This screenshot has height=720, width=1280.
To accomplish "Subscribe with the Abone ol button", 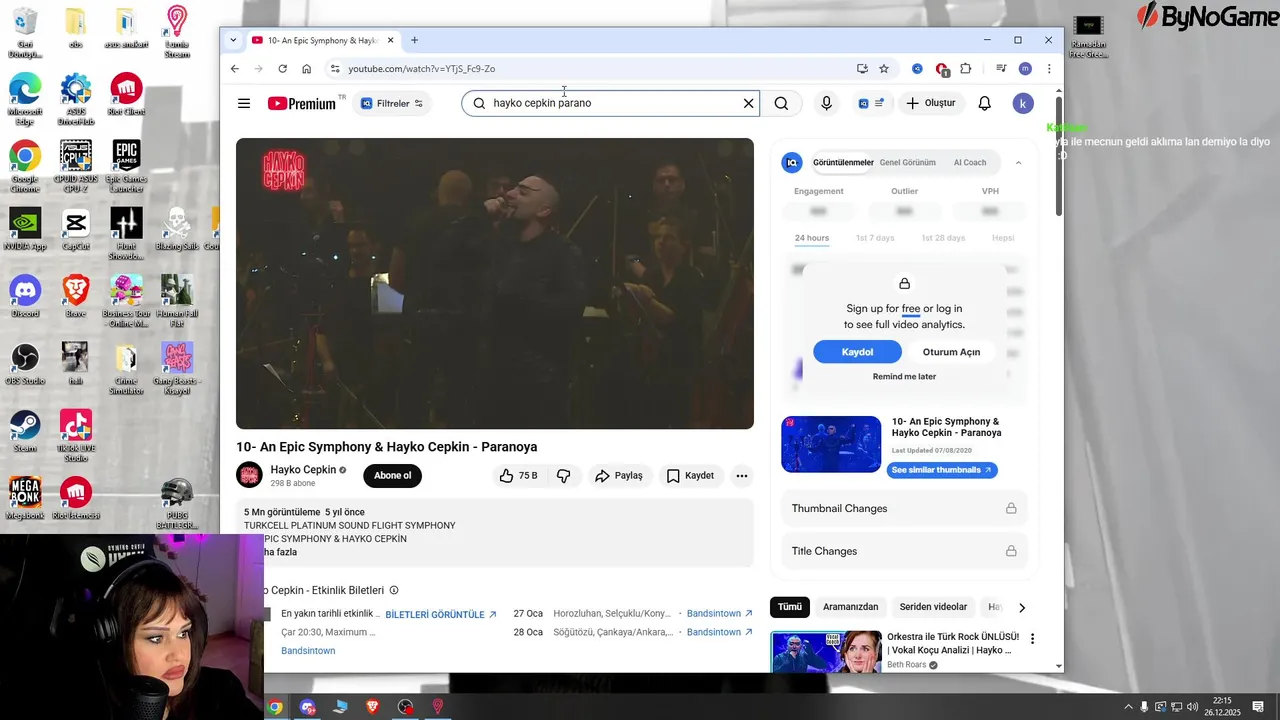I will 392,476.
